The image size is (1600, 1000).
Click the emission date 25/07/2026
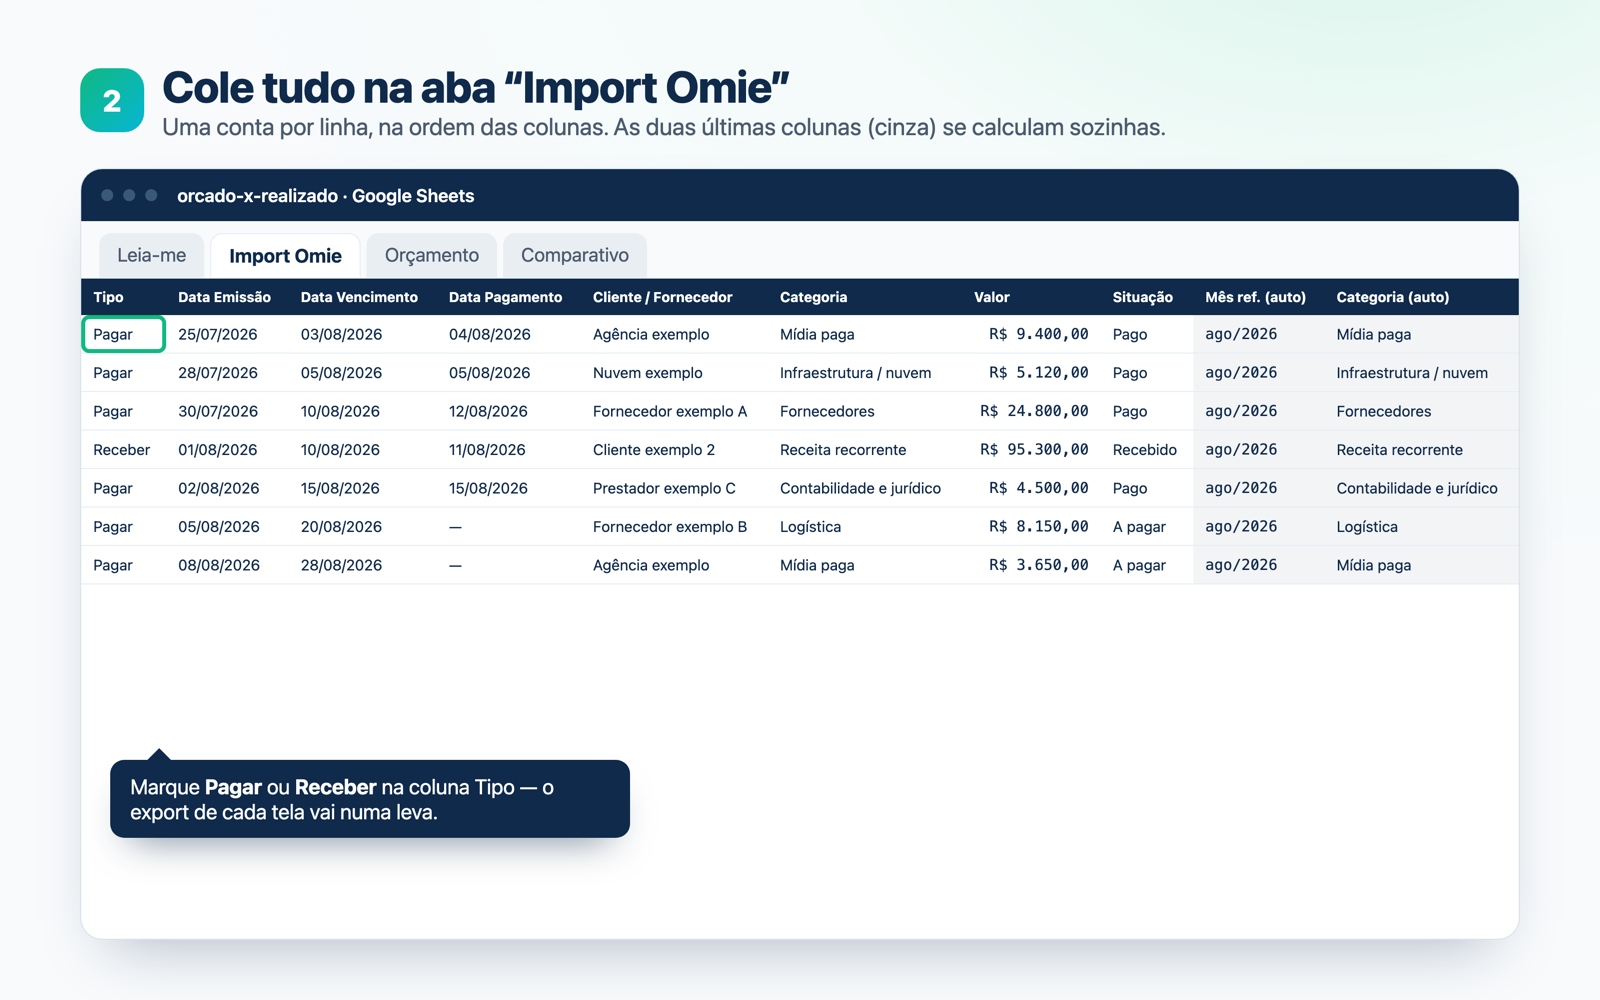coord(218,334)
